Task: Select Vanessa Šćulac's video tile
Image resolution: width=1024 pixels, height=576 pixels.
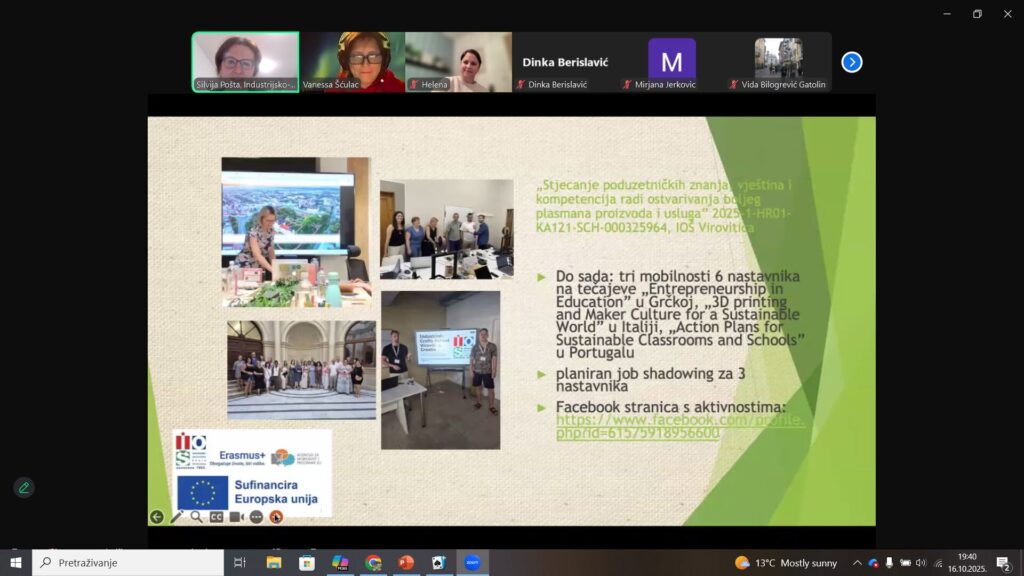Action: point(352,62)
